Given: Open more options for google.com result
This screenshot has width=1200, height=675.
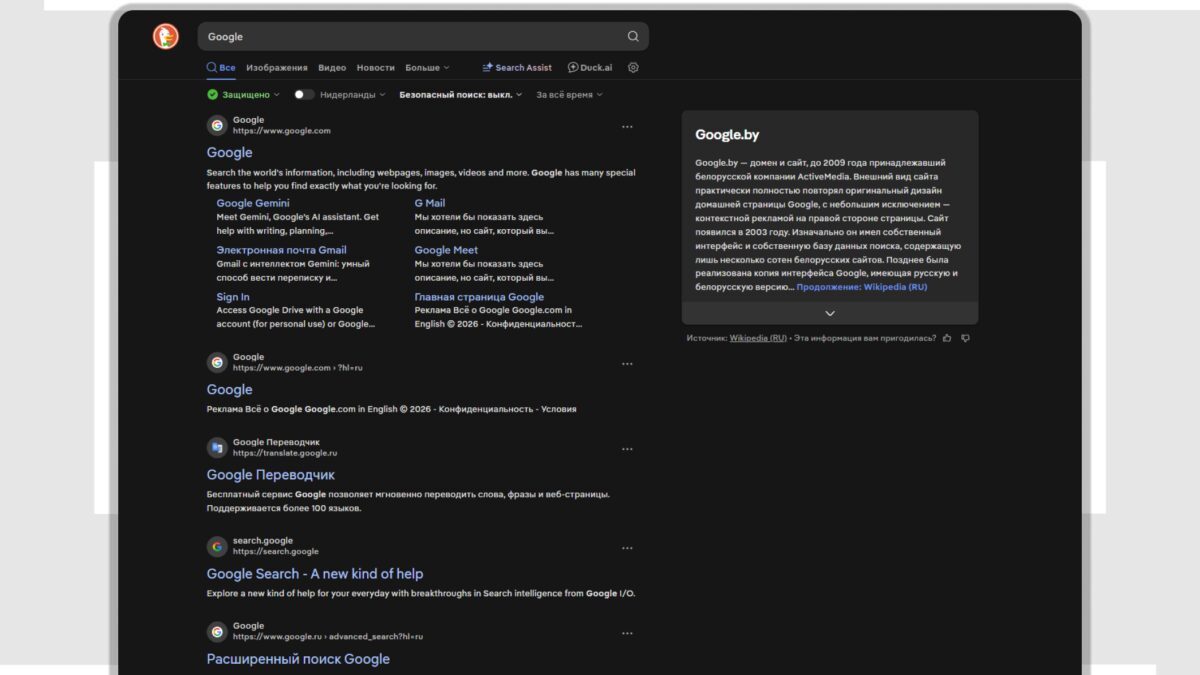Looking at the screenshot, I should click(x=627, y=127).
